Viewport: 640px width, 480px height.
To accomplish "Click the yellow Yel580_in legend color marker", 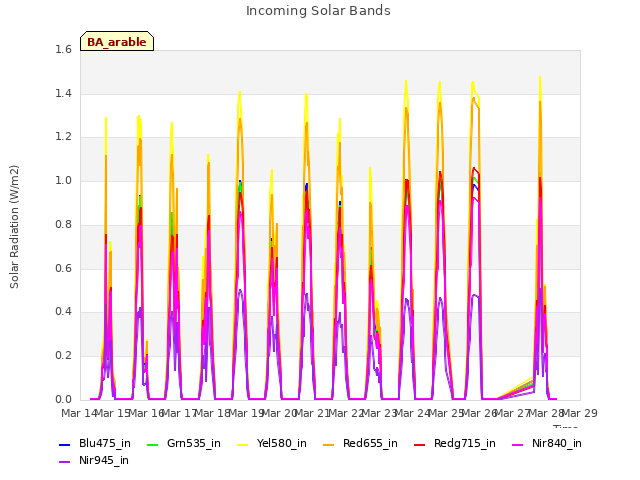I will (x=242, y=444).
